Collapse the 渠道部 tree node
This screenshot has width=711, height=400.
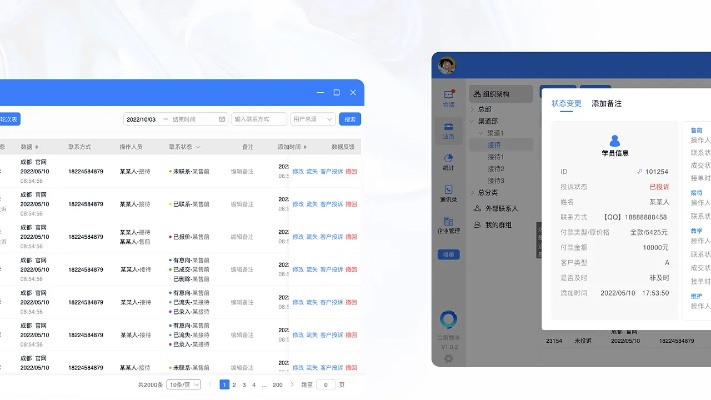coord(472,121)
